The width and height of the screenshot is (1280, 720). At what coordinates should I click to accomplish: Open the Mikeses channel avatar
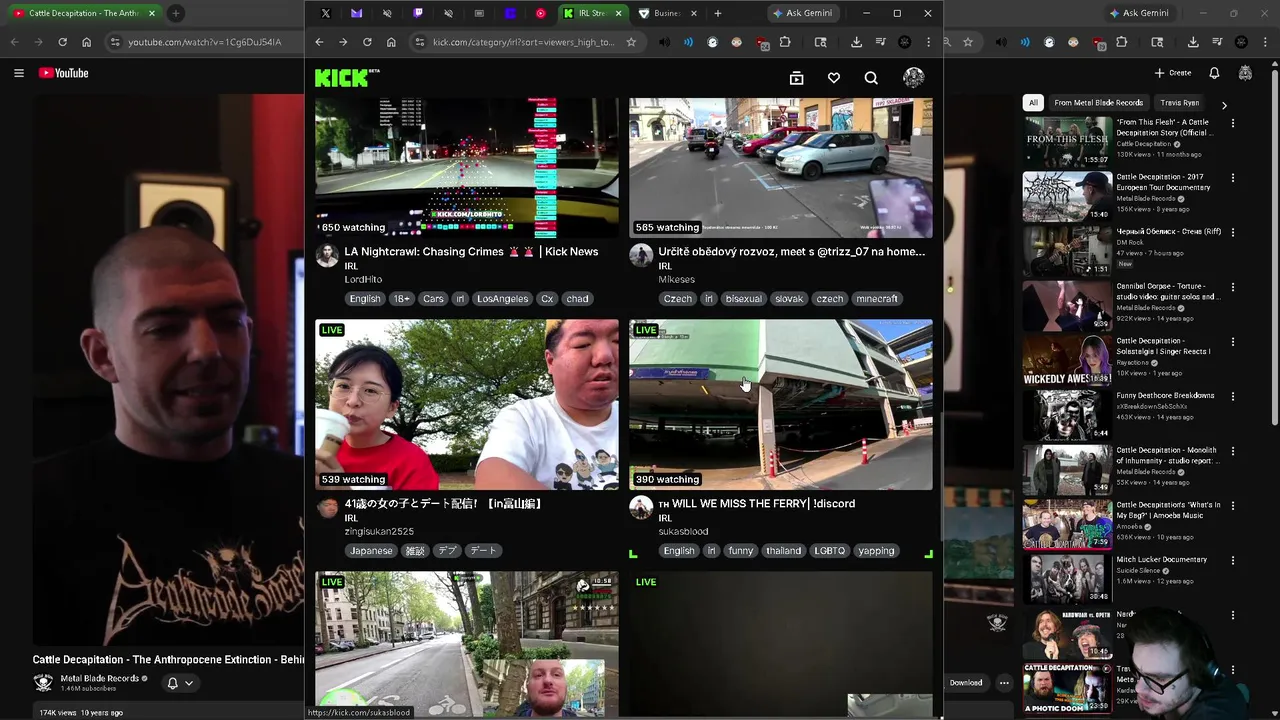(x=641, y=255)
